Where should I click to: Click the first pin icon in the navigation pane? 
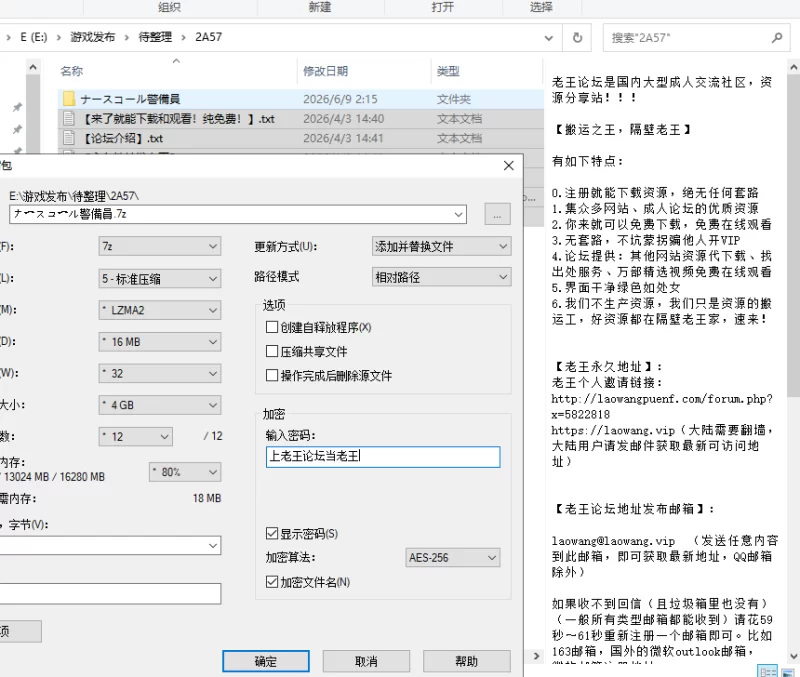click(x=17, y=107)
